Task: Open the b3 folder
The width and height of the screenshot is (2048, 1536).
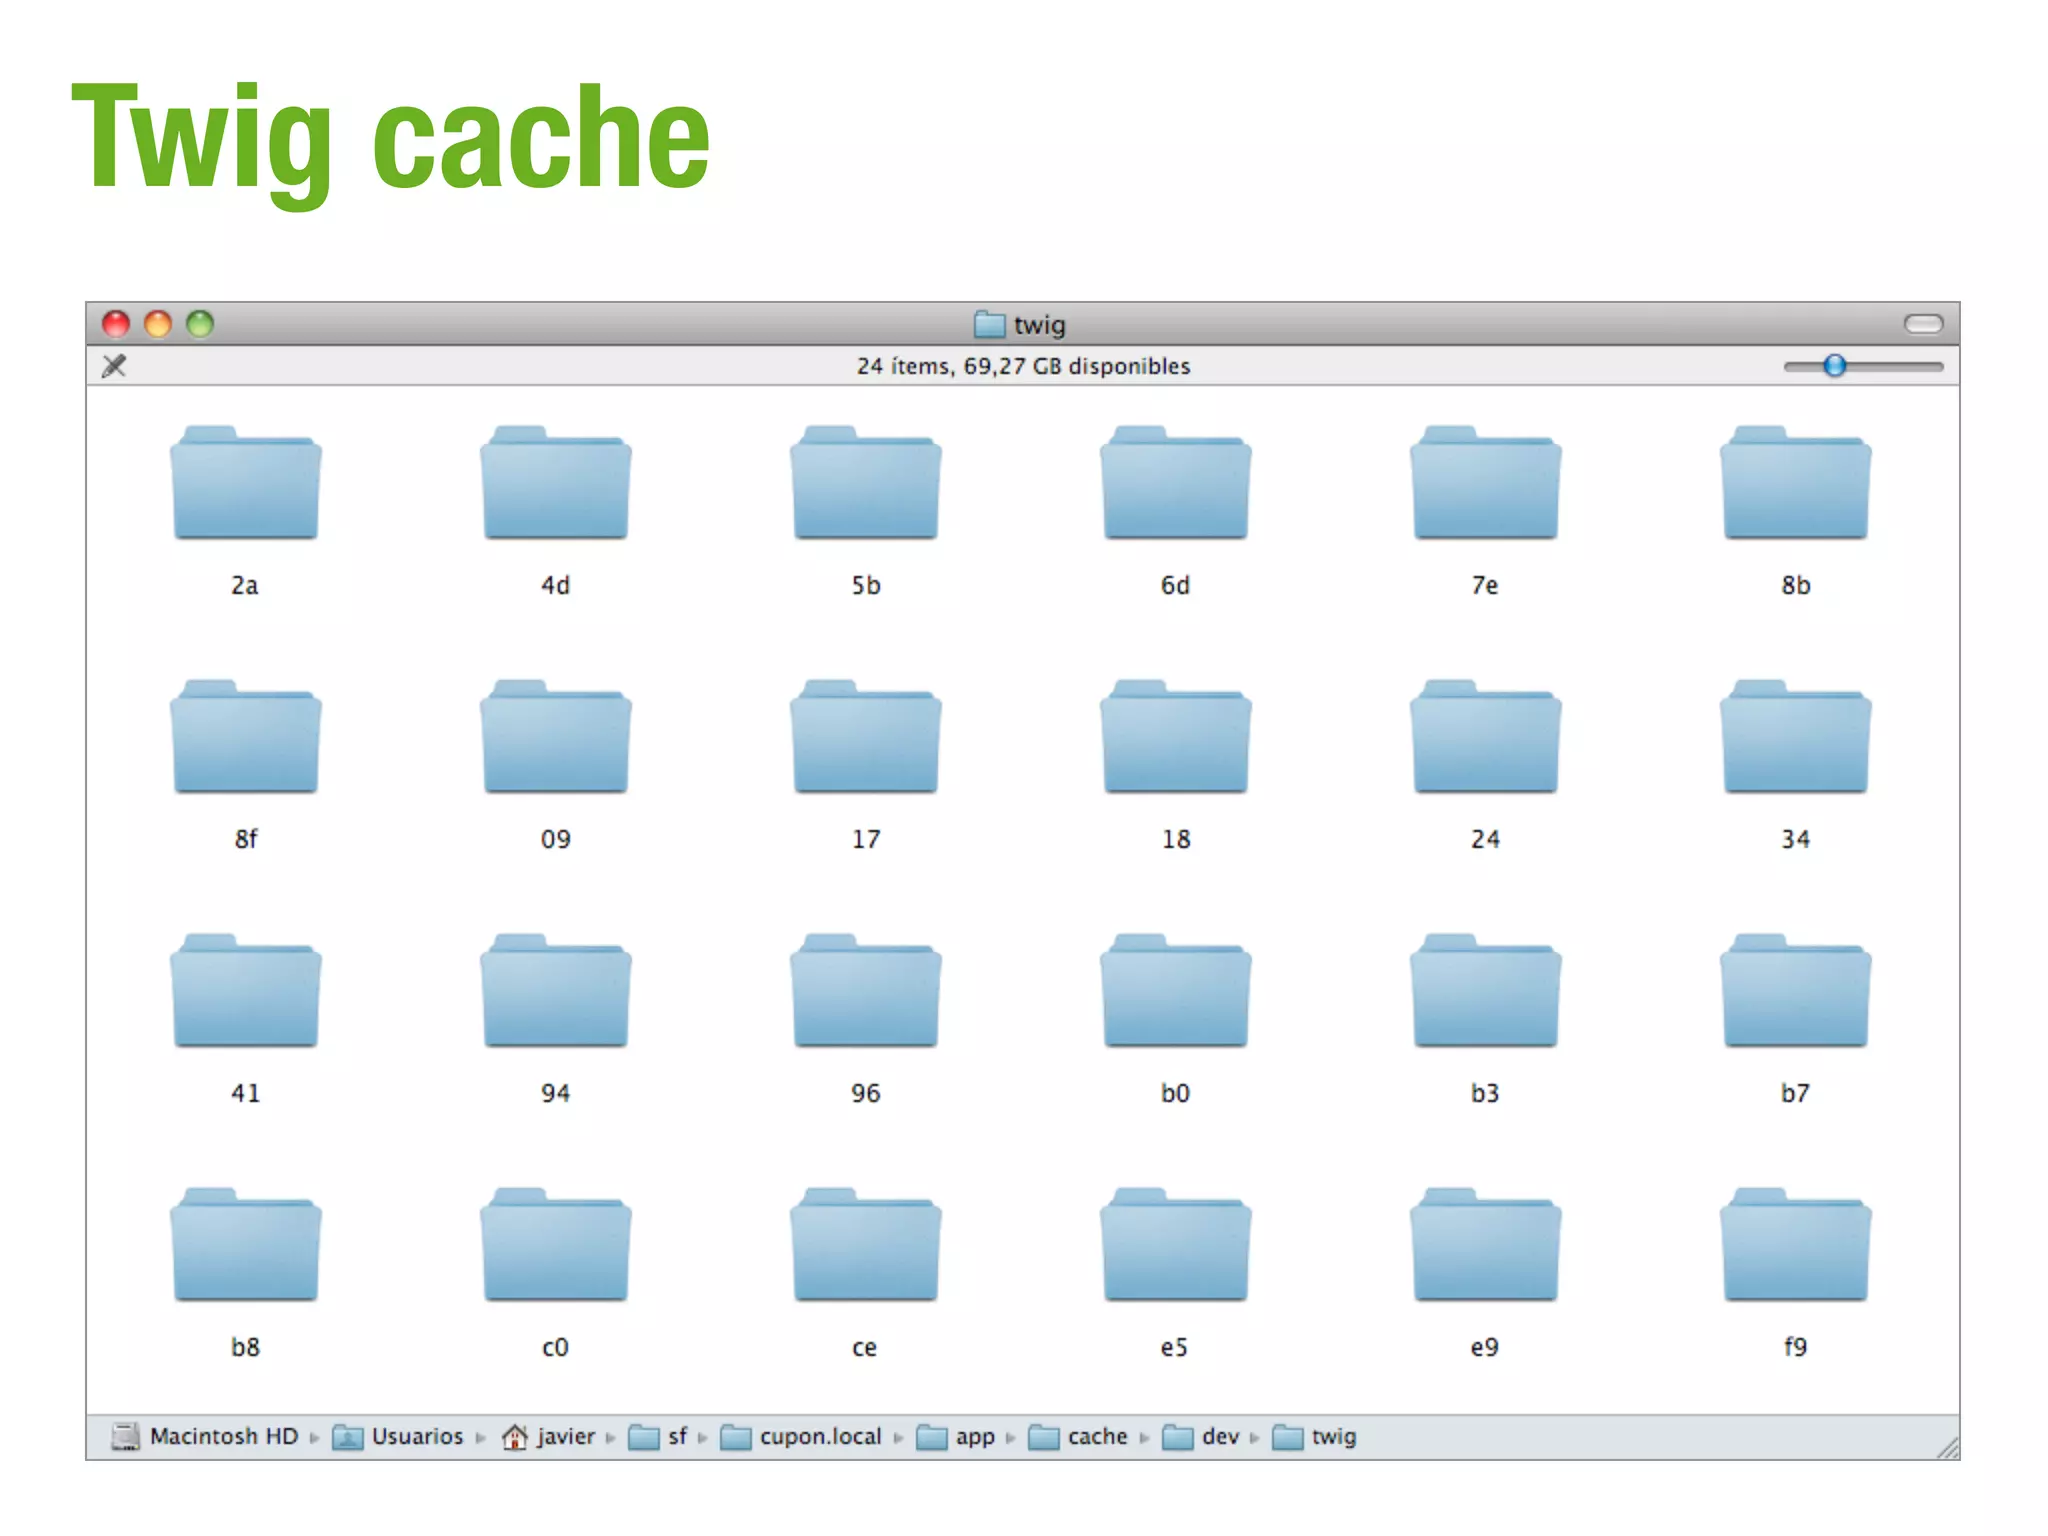Action: [1486, 991]
